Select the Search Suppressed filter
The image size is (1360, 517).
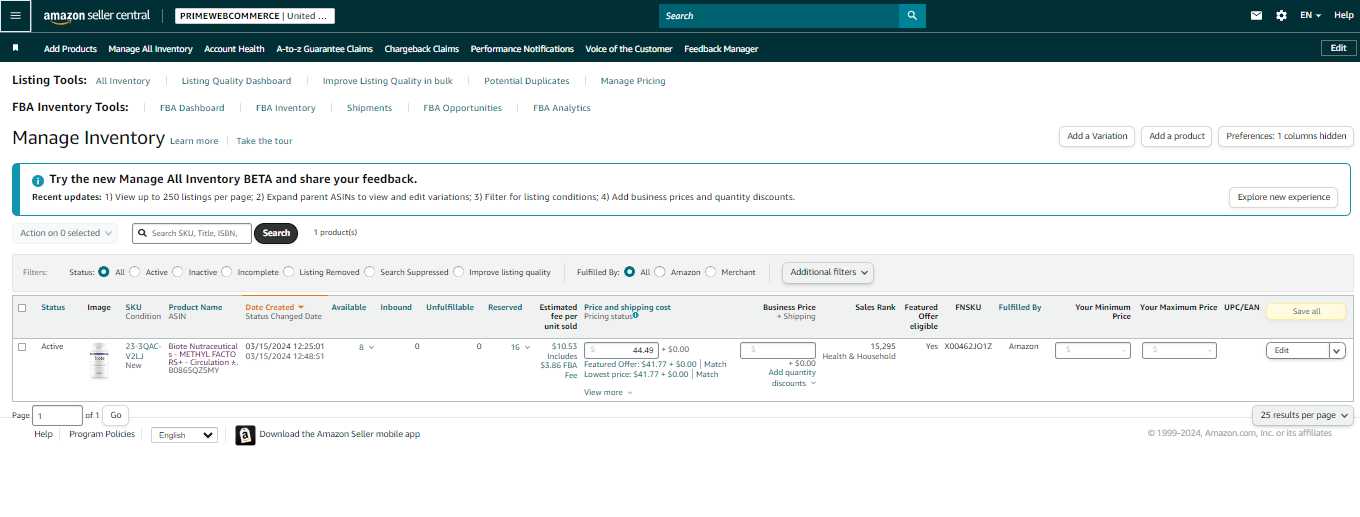coord(369,272)
